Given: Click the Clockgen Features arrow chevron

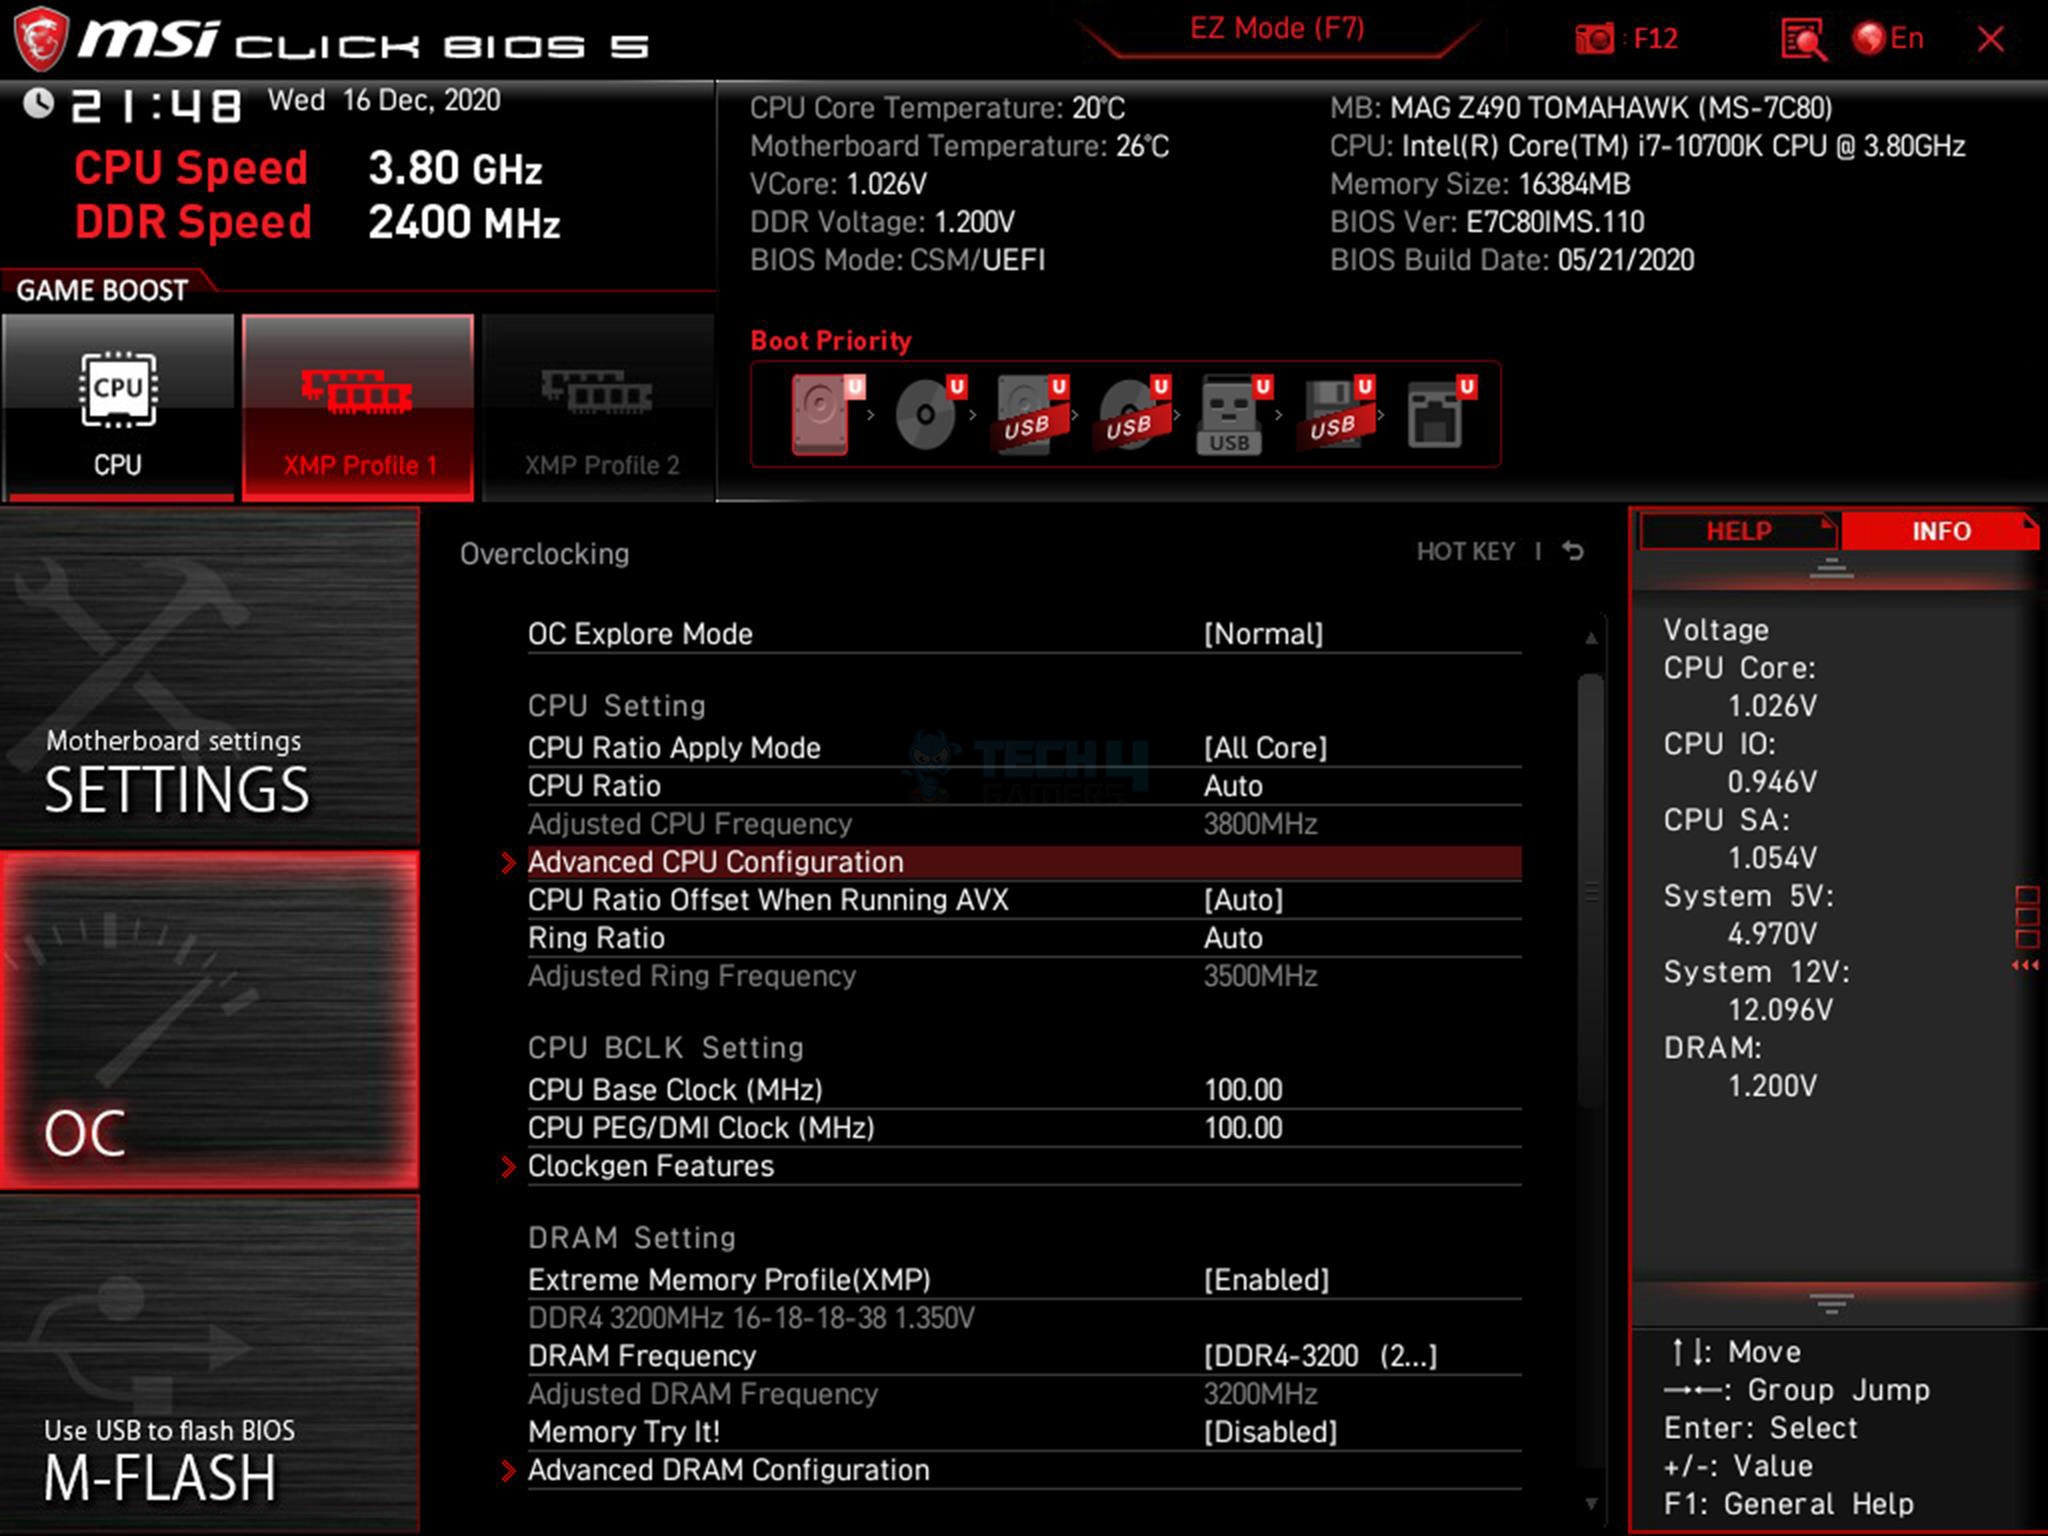Looking at the screenshot, I should click(508, 1166).
